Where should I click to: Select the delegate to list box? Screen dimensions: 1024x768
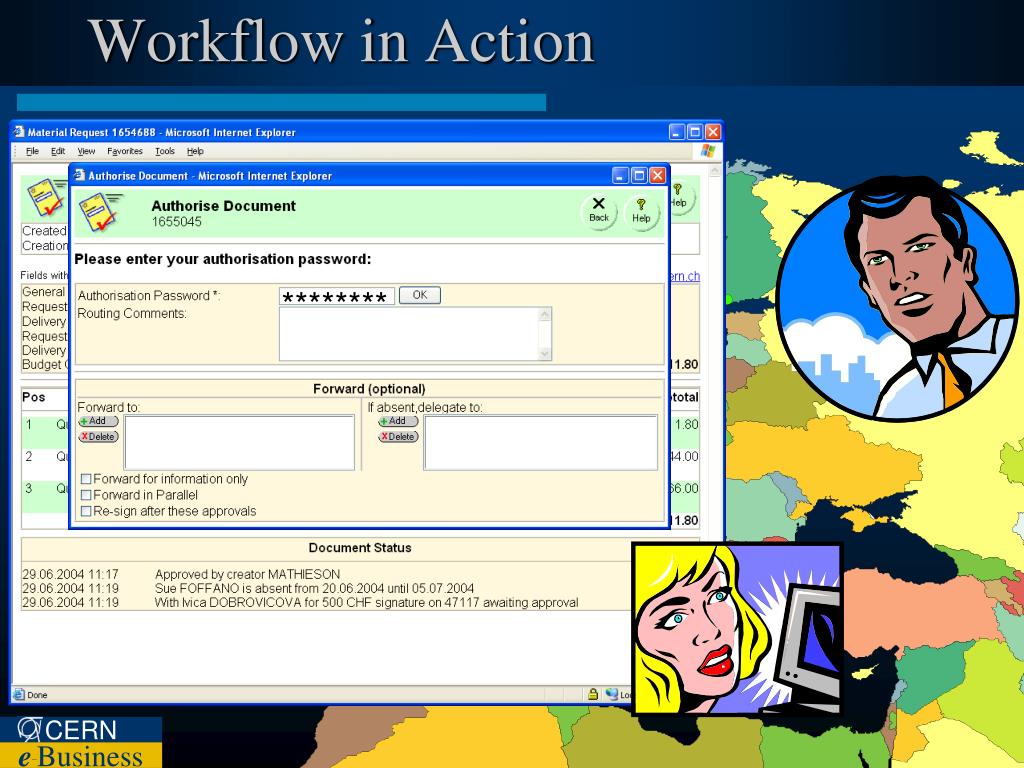pos(541,443)
